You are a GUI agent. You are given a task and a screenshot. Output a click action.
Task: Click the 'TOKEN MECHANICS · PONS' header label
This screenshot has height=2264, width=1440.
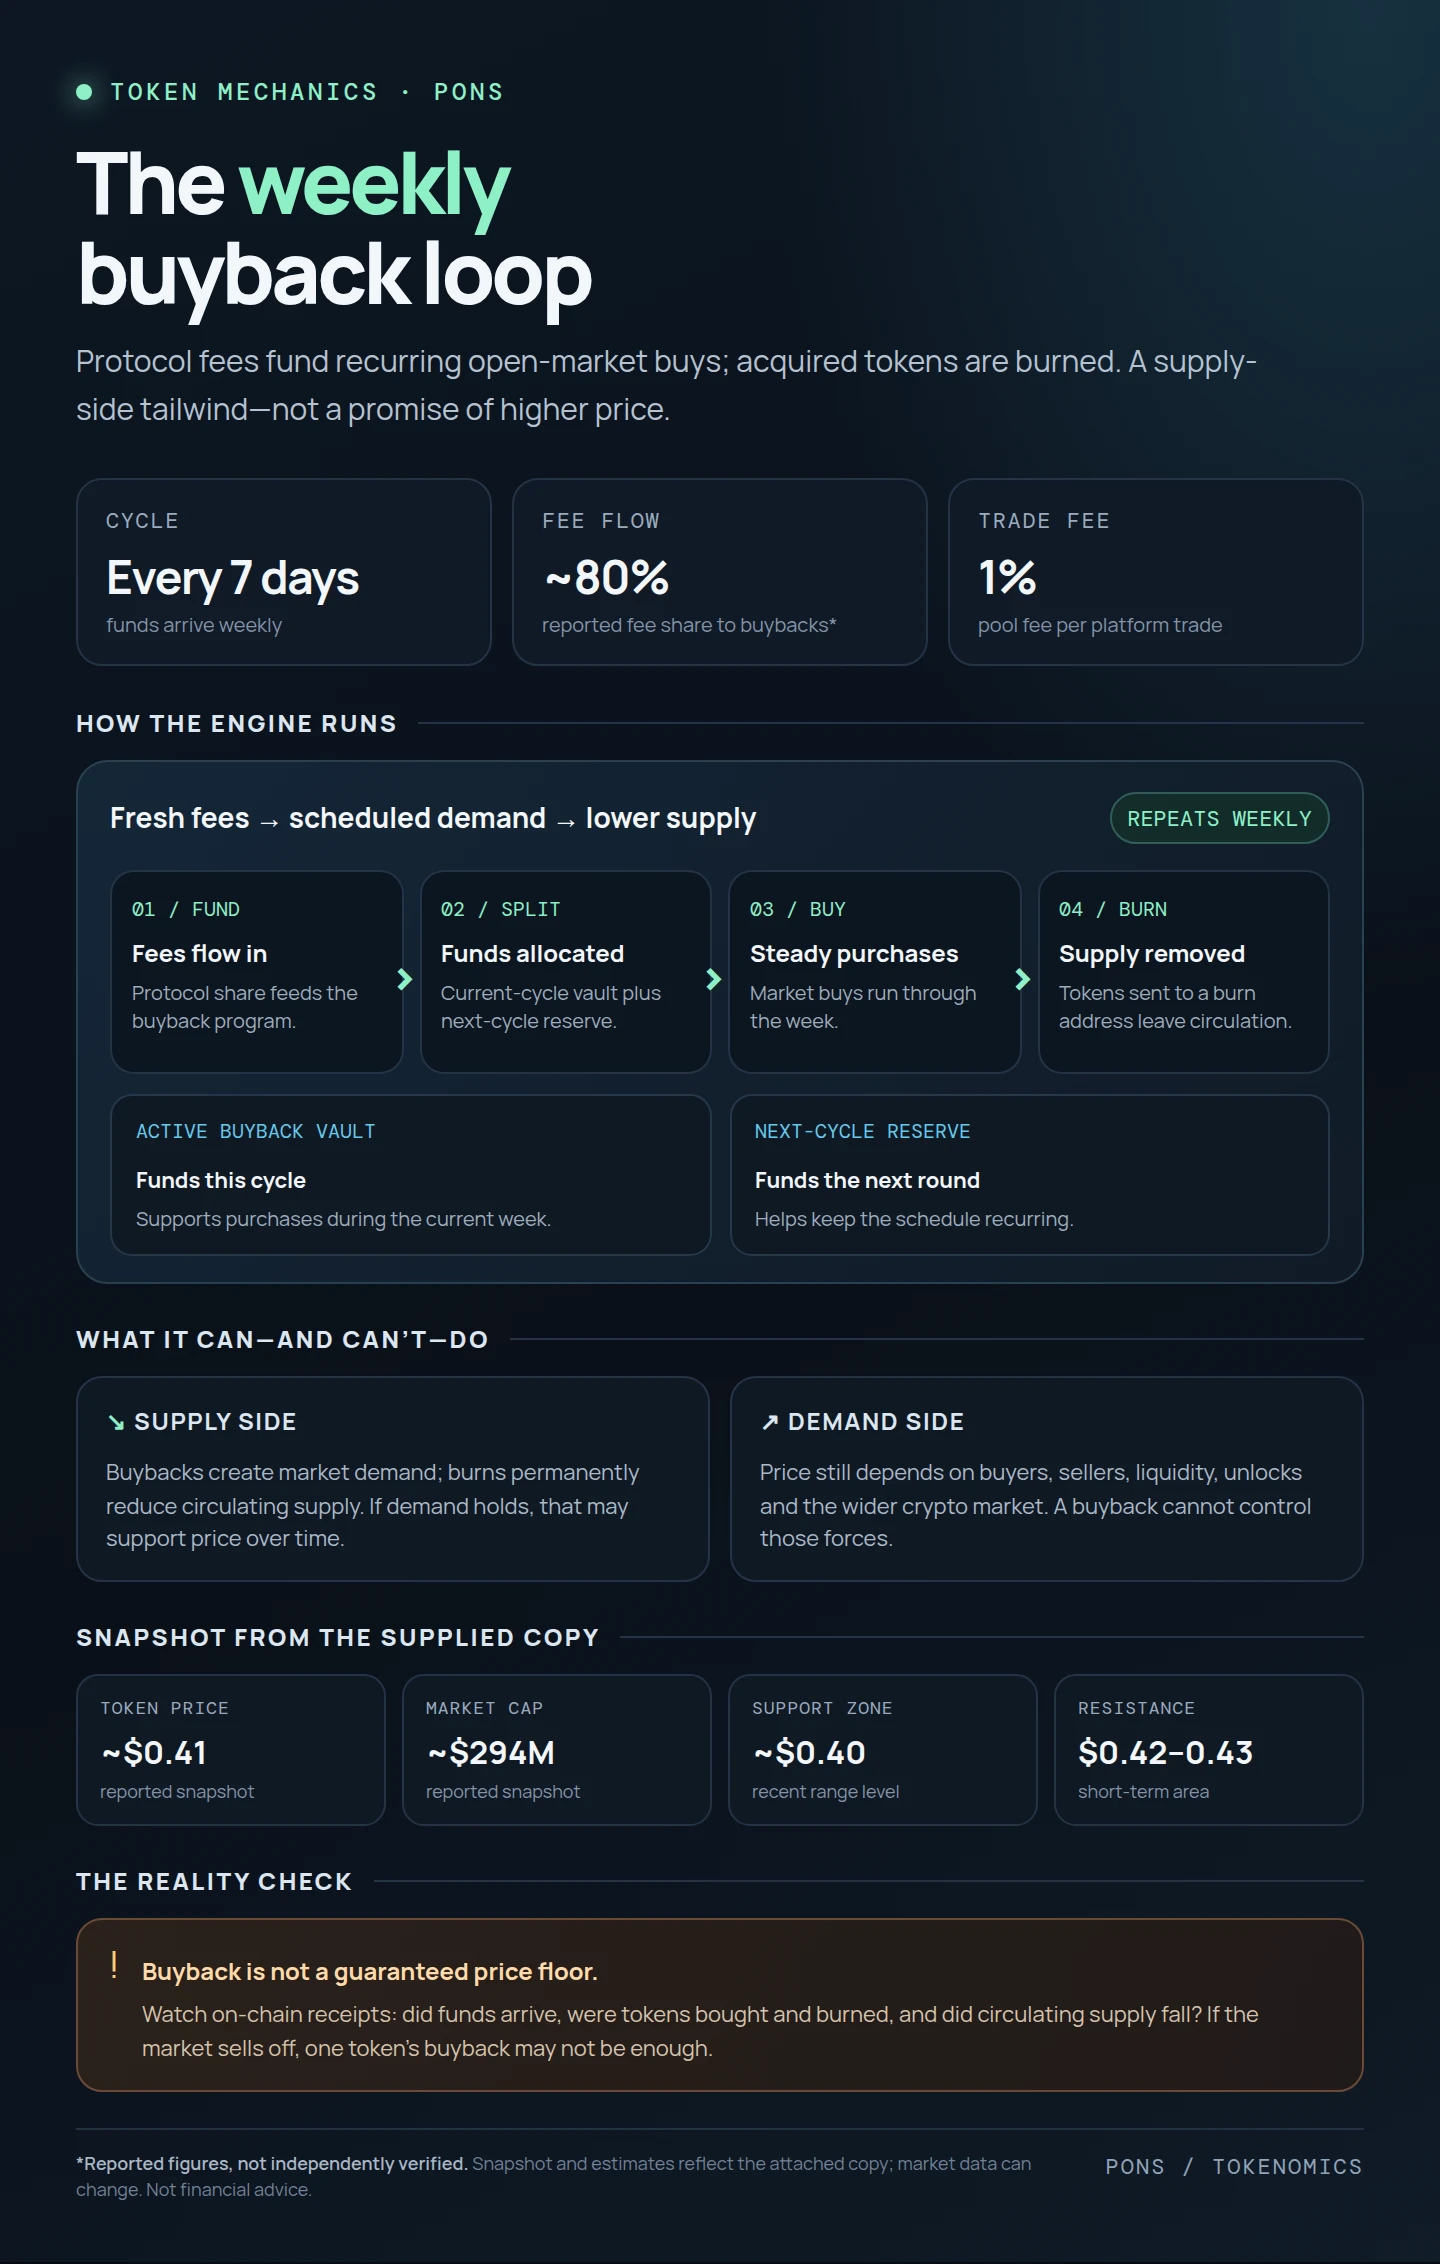click(307, 92)
